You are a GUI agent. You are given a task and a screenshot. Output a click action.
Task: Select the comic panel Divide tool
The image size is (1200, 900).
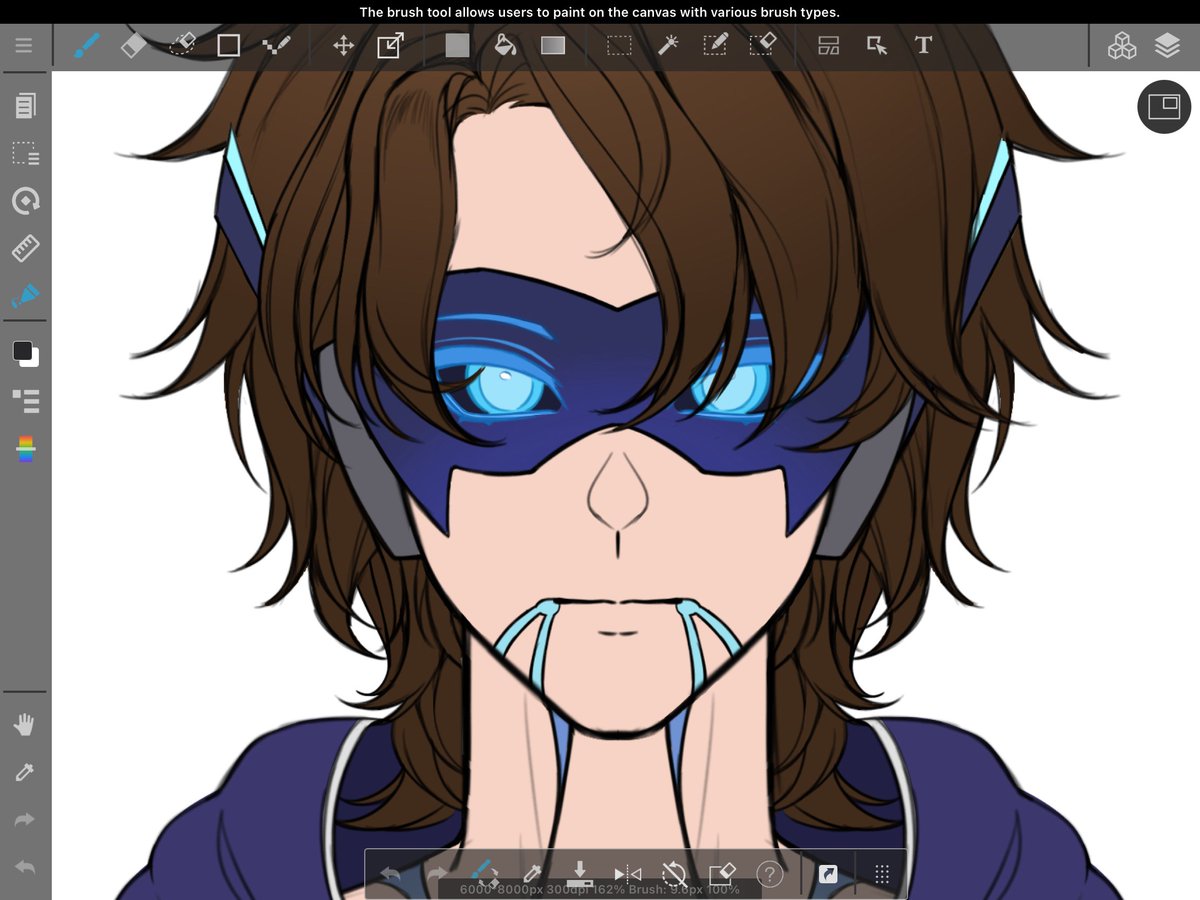[829, 46]
